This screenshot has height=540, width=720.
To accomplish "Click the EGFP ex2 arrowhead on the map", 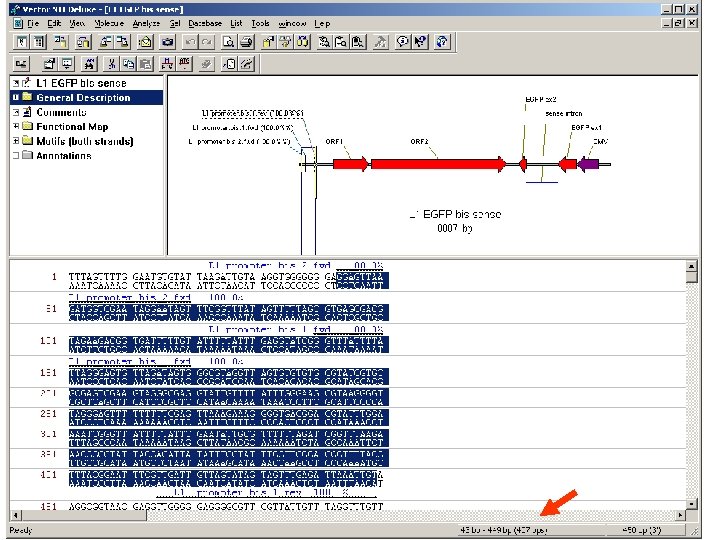I will pyautogui.click(x=523, y=164).
